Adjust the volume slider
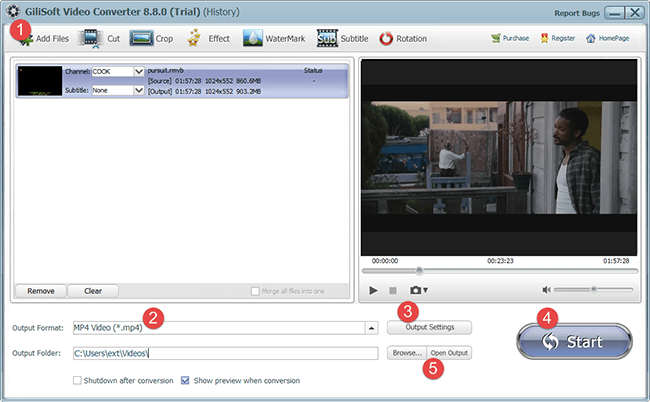Image resolution: width=650 pixels, height=402 pixels. pyautogui.click(x=593, y=290)
